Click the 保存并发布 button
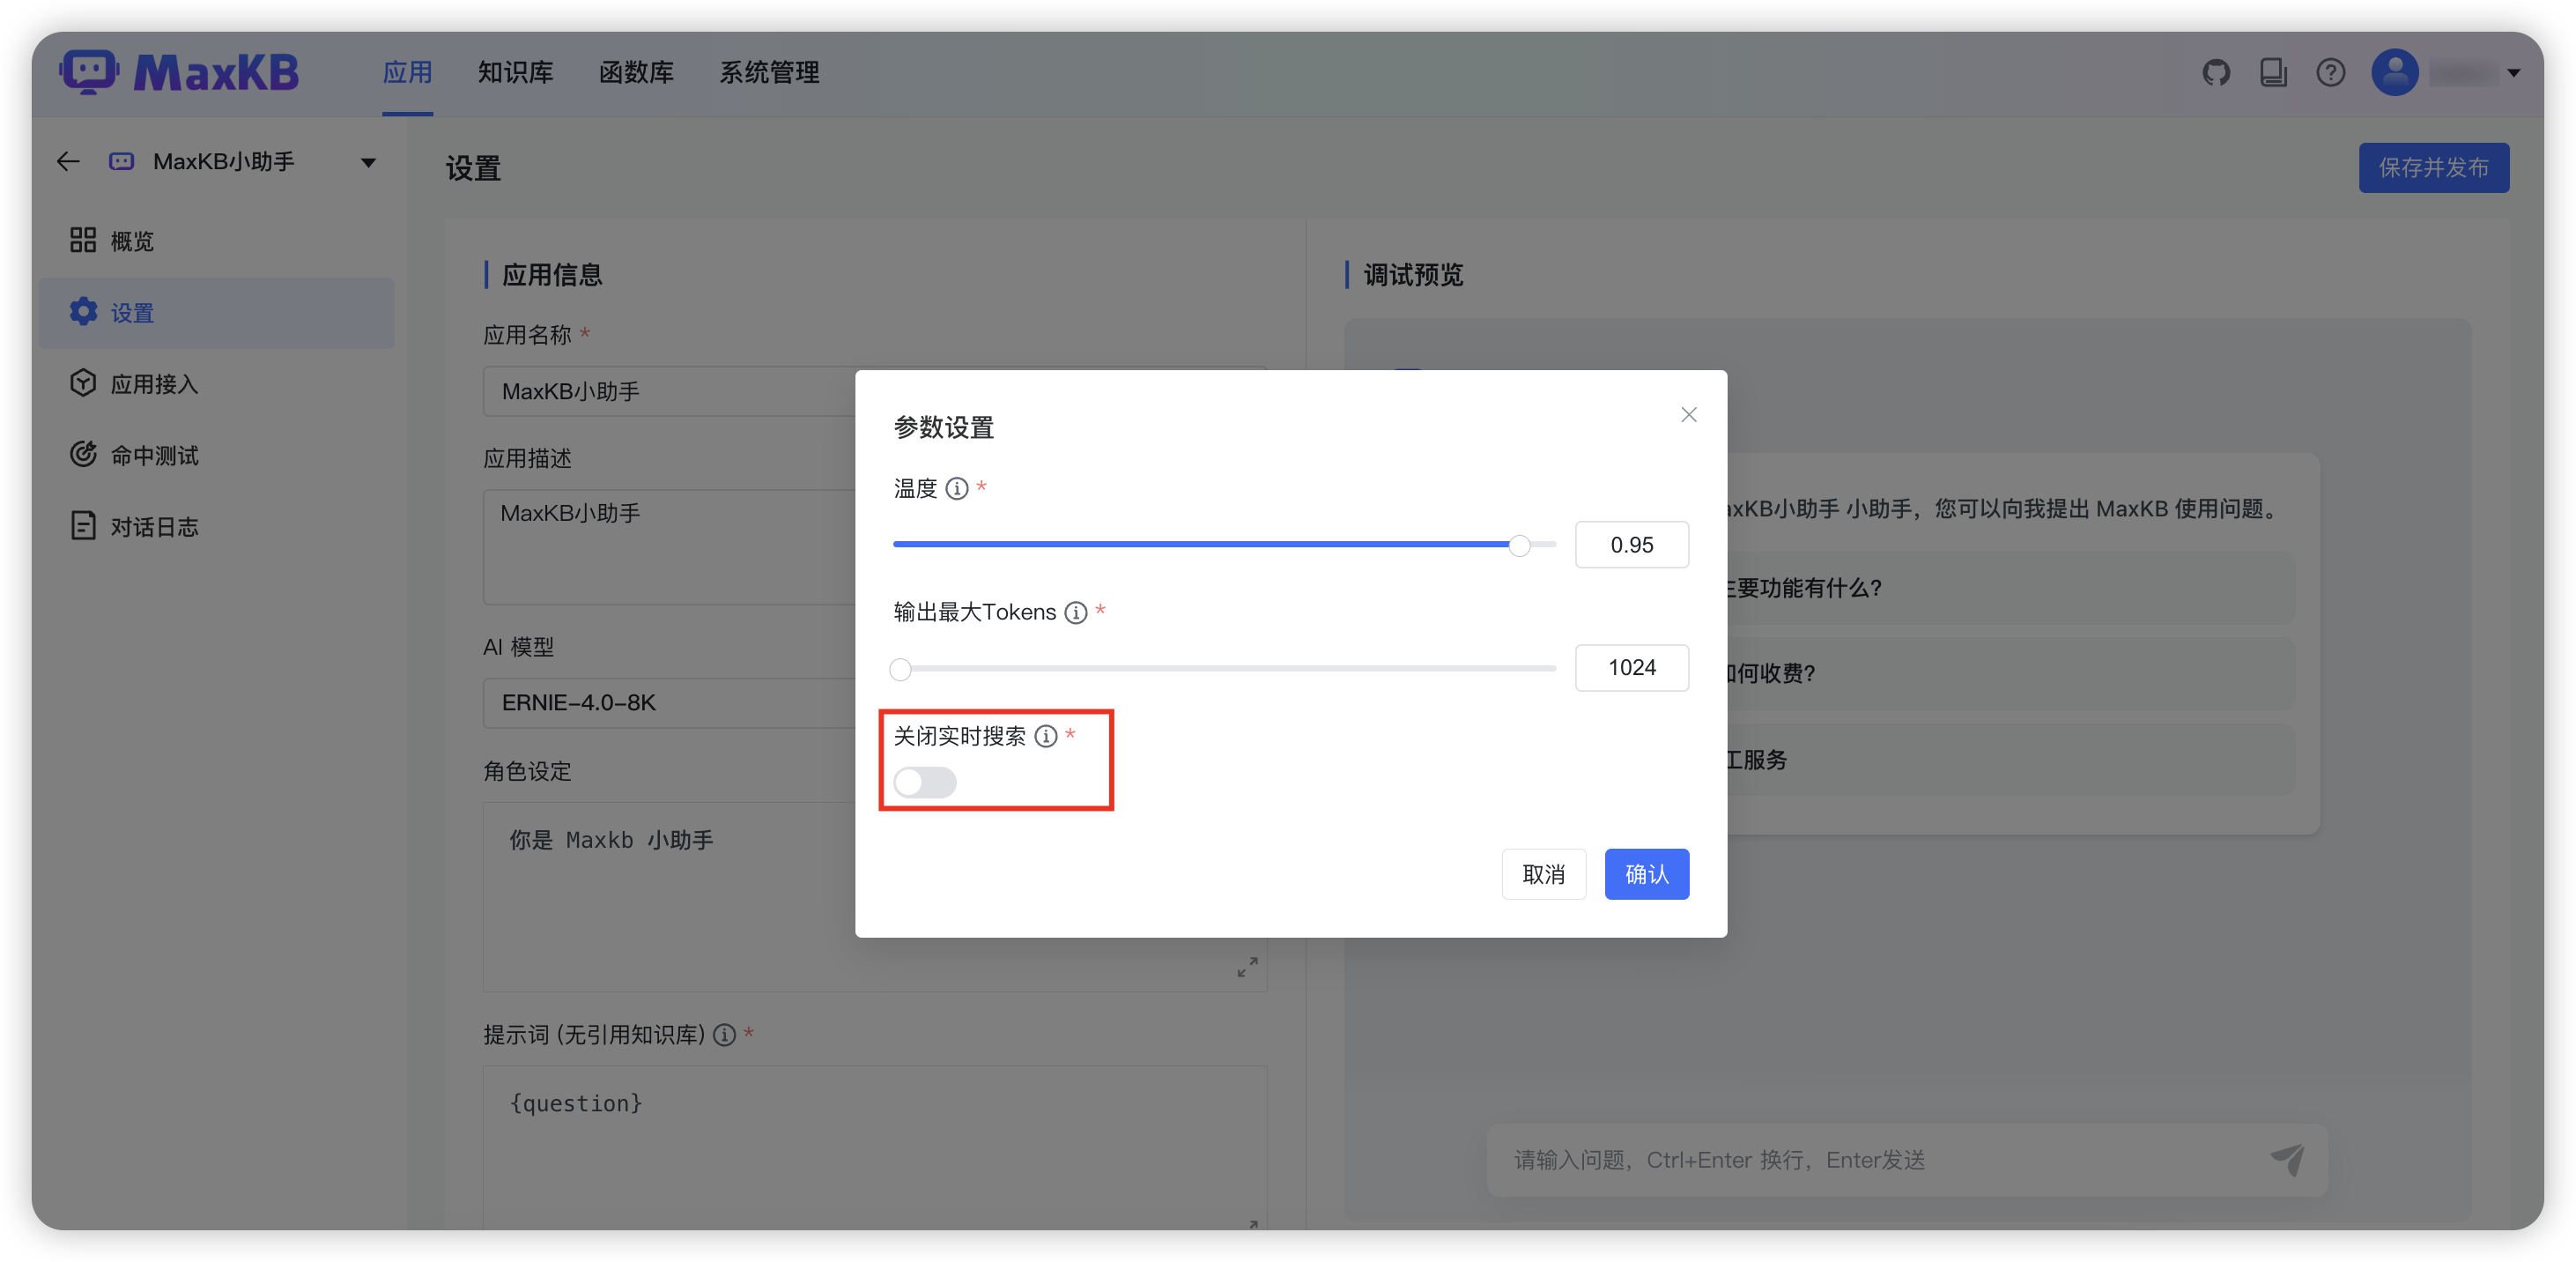 [x=2433, y=168]
